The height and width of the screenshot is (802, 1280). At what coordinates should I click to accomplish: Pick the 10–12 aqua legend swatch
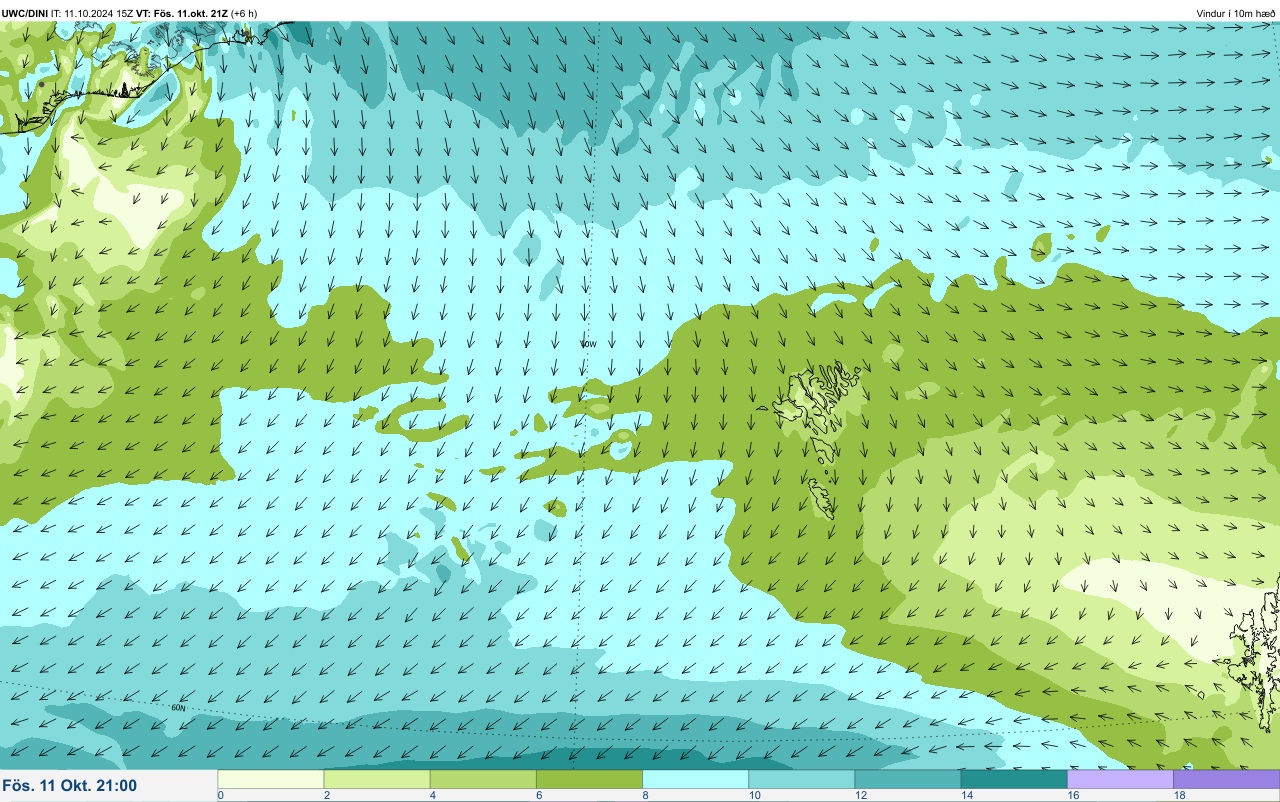coord(801,779)
